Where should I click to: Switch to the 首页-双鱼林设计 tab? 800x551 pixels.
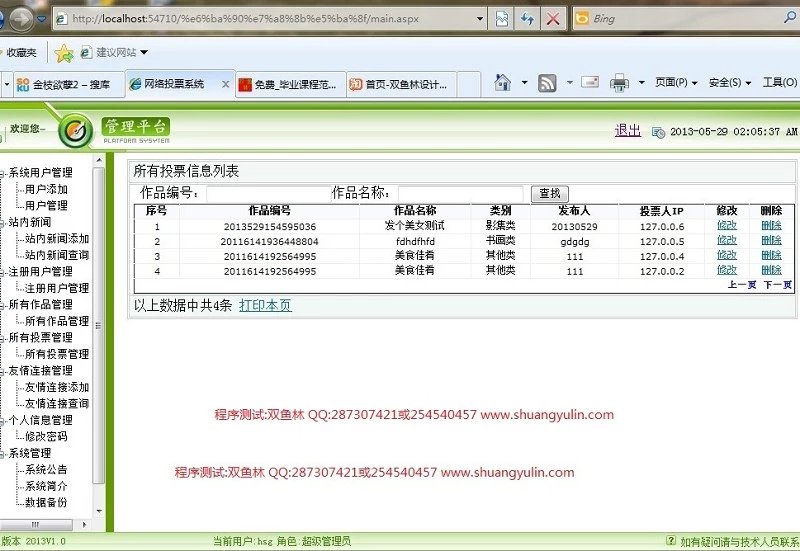(x=402, y=84)
